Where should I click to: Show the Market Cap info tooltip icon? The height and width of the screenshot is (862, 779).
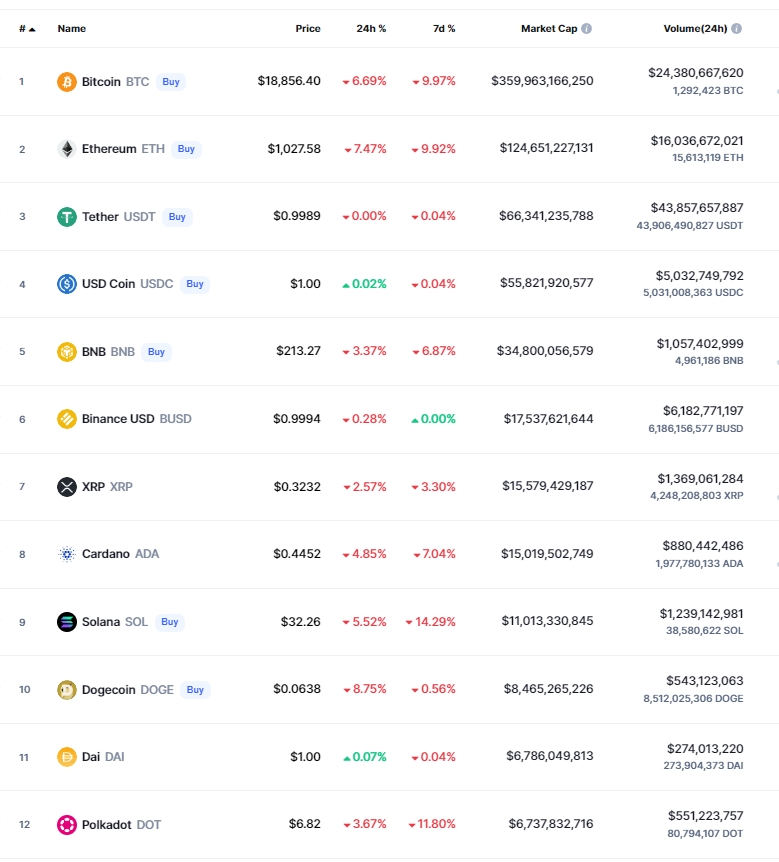coord(587,29)
